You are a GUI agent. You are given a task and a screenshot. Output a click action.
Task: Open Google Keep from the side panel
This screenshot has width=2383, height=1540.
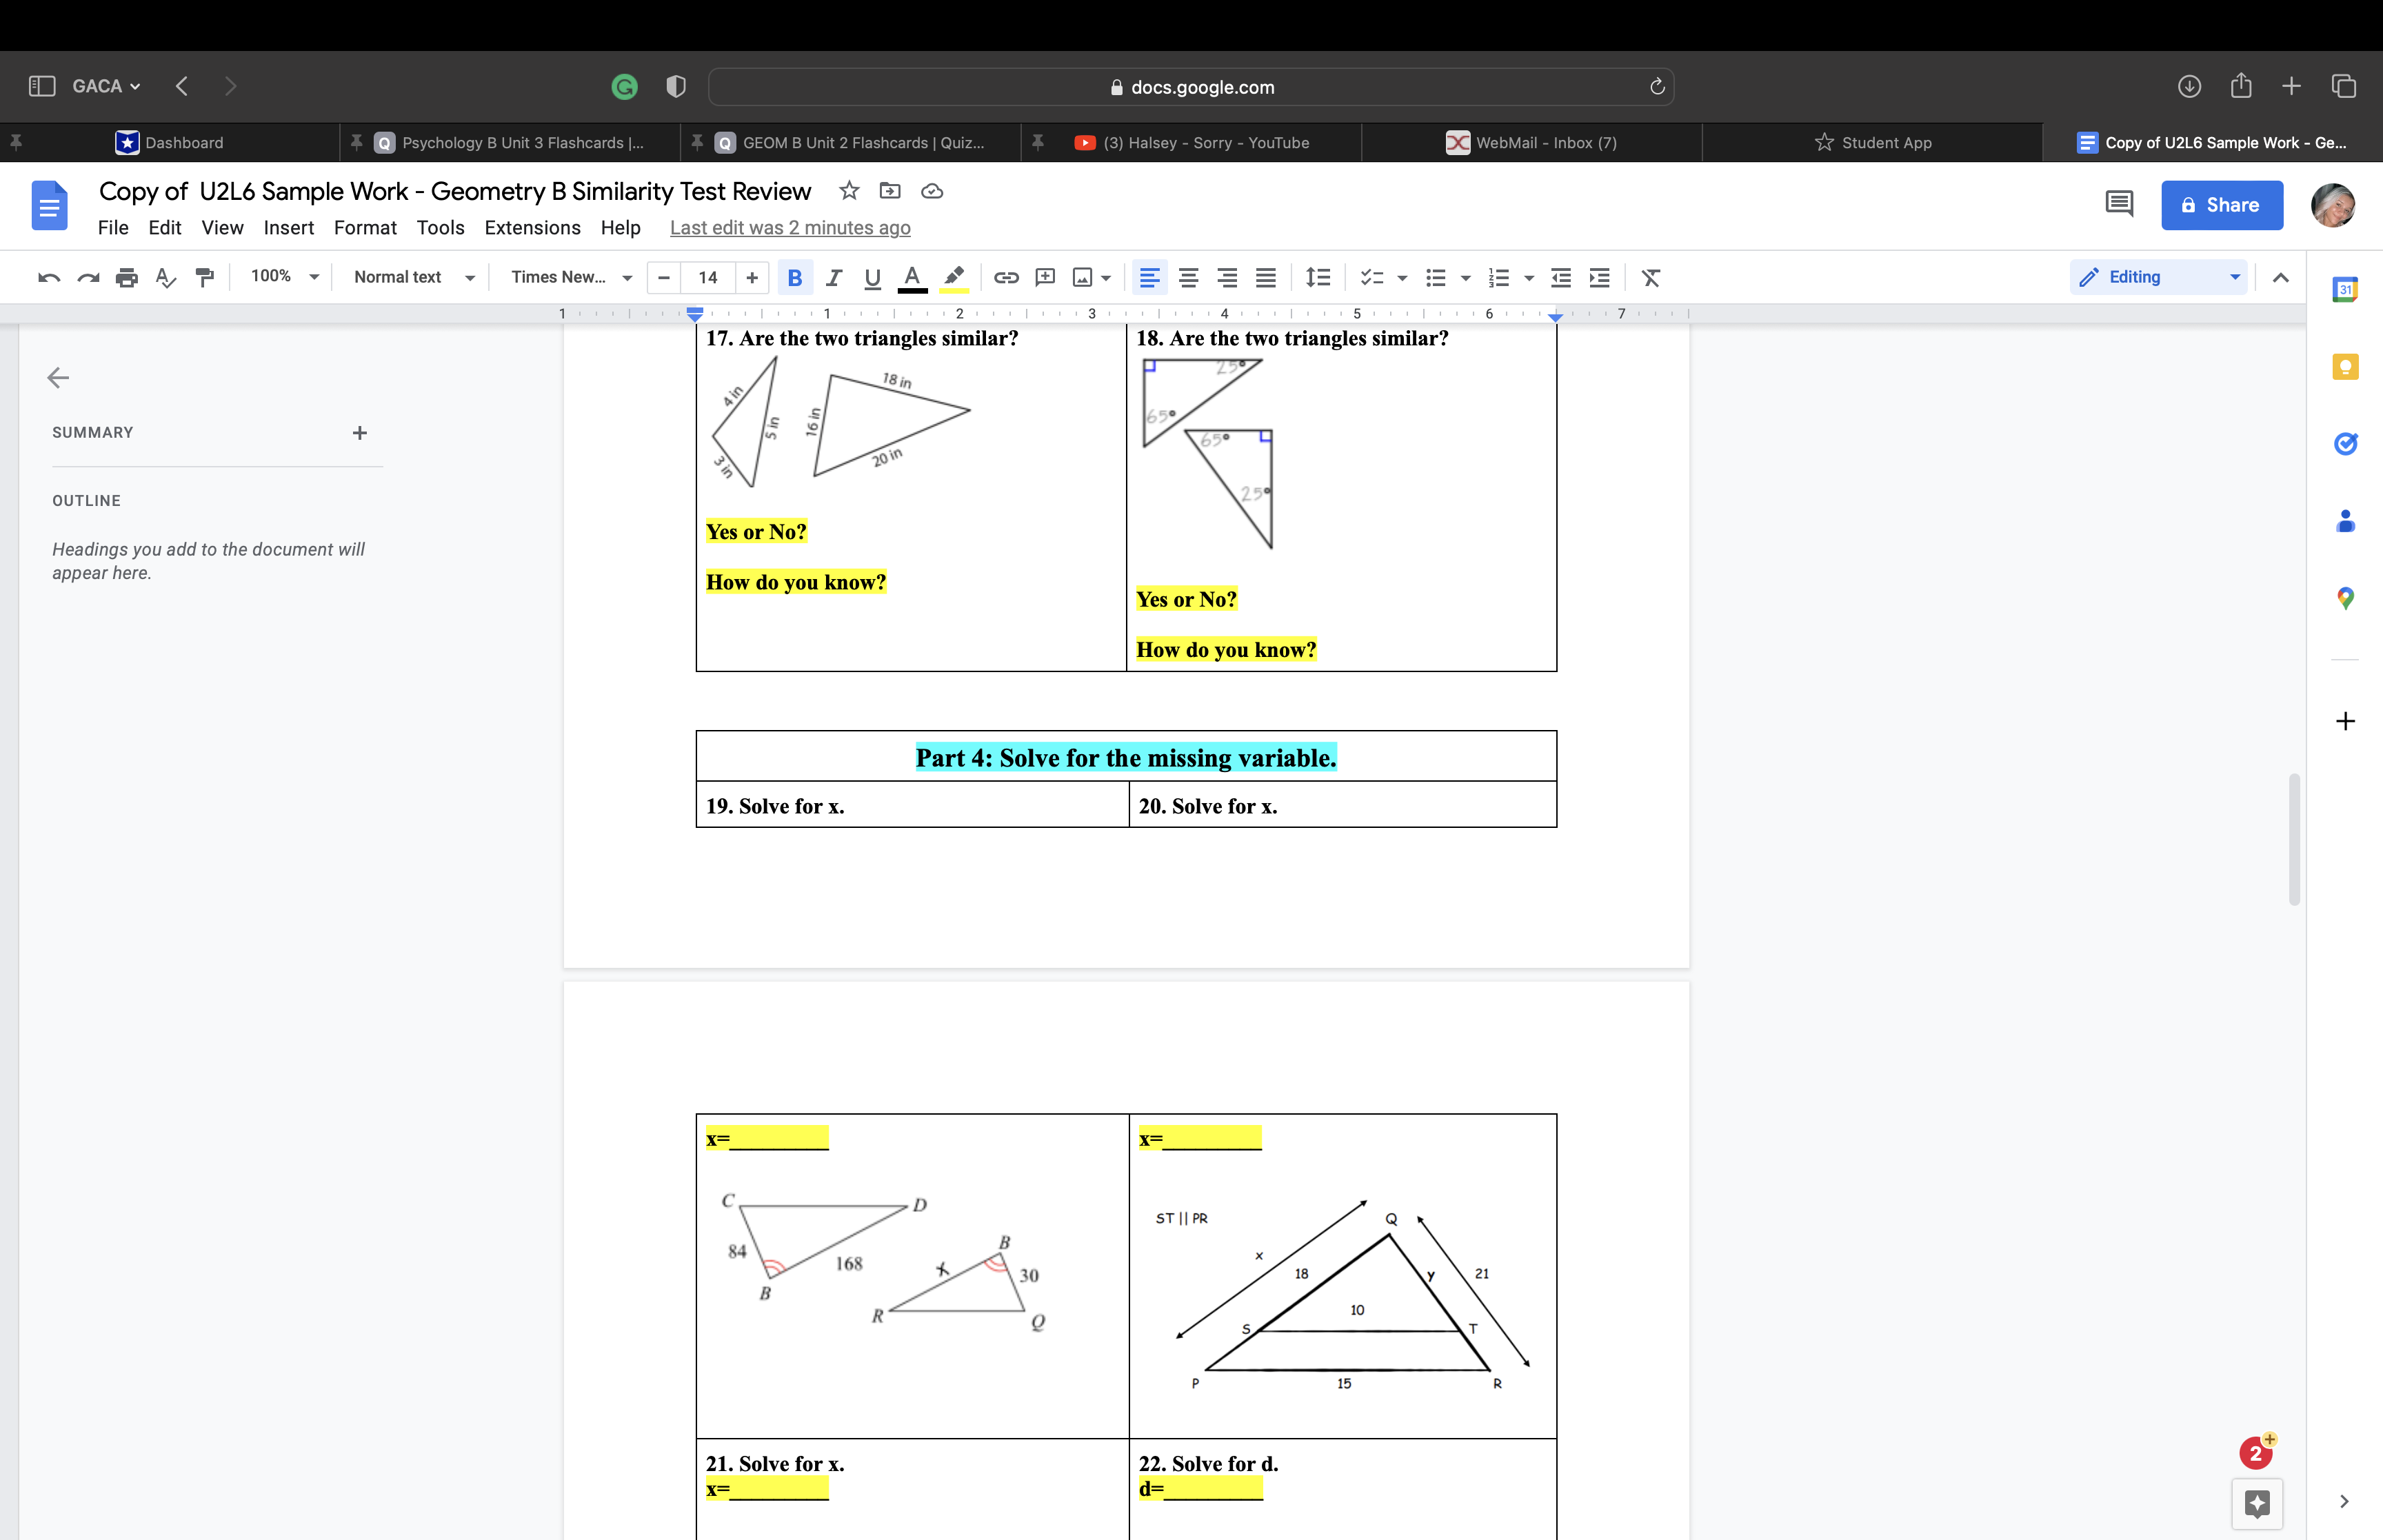pos(2346,366)
